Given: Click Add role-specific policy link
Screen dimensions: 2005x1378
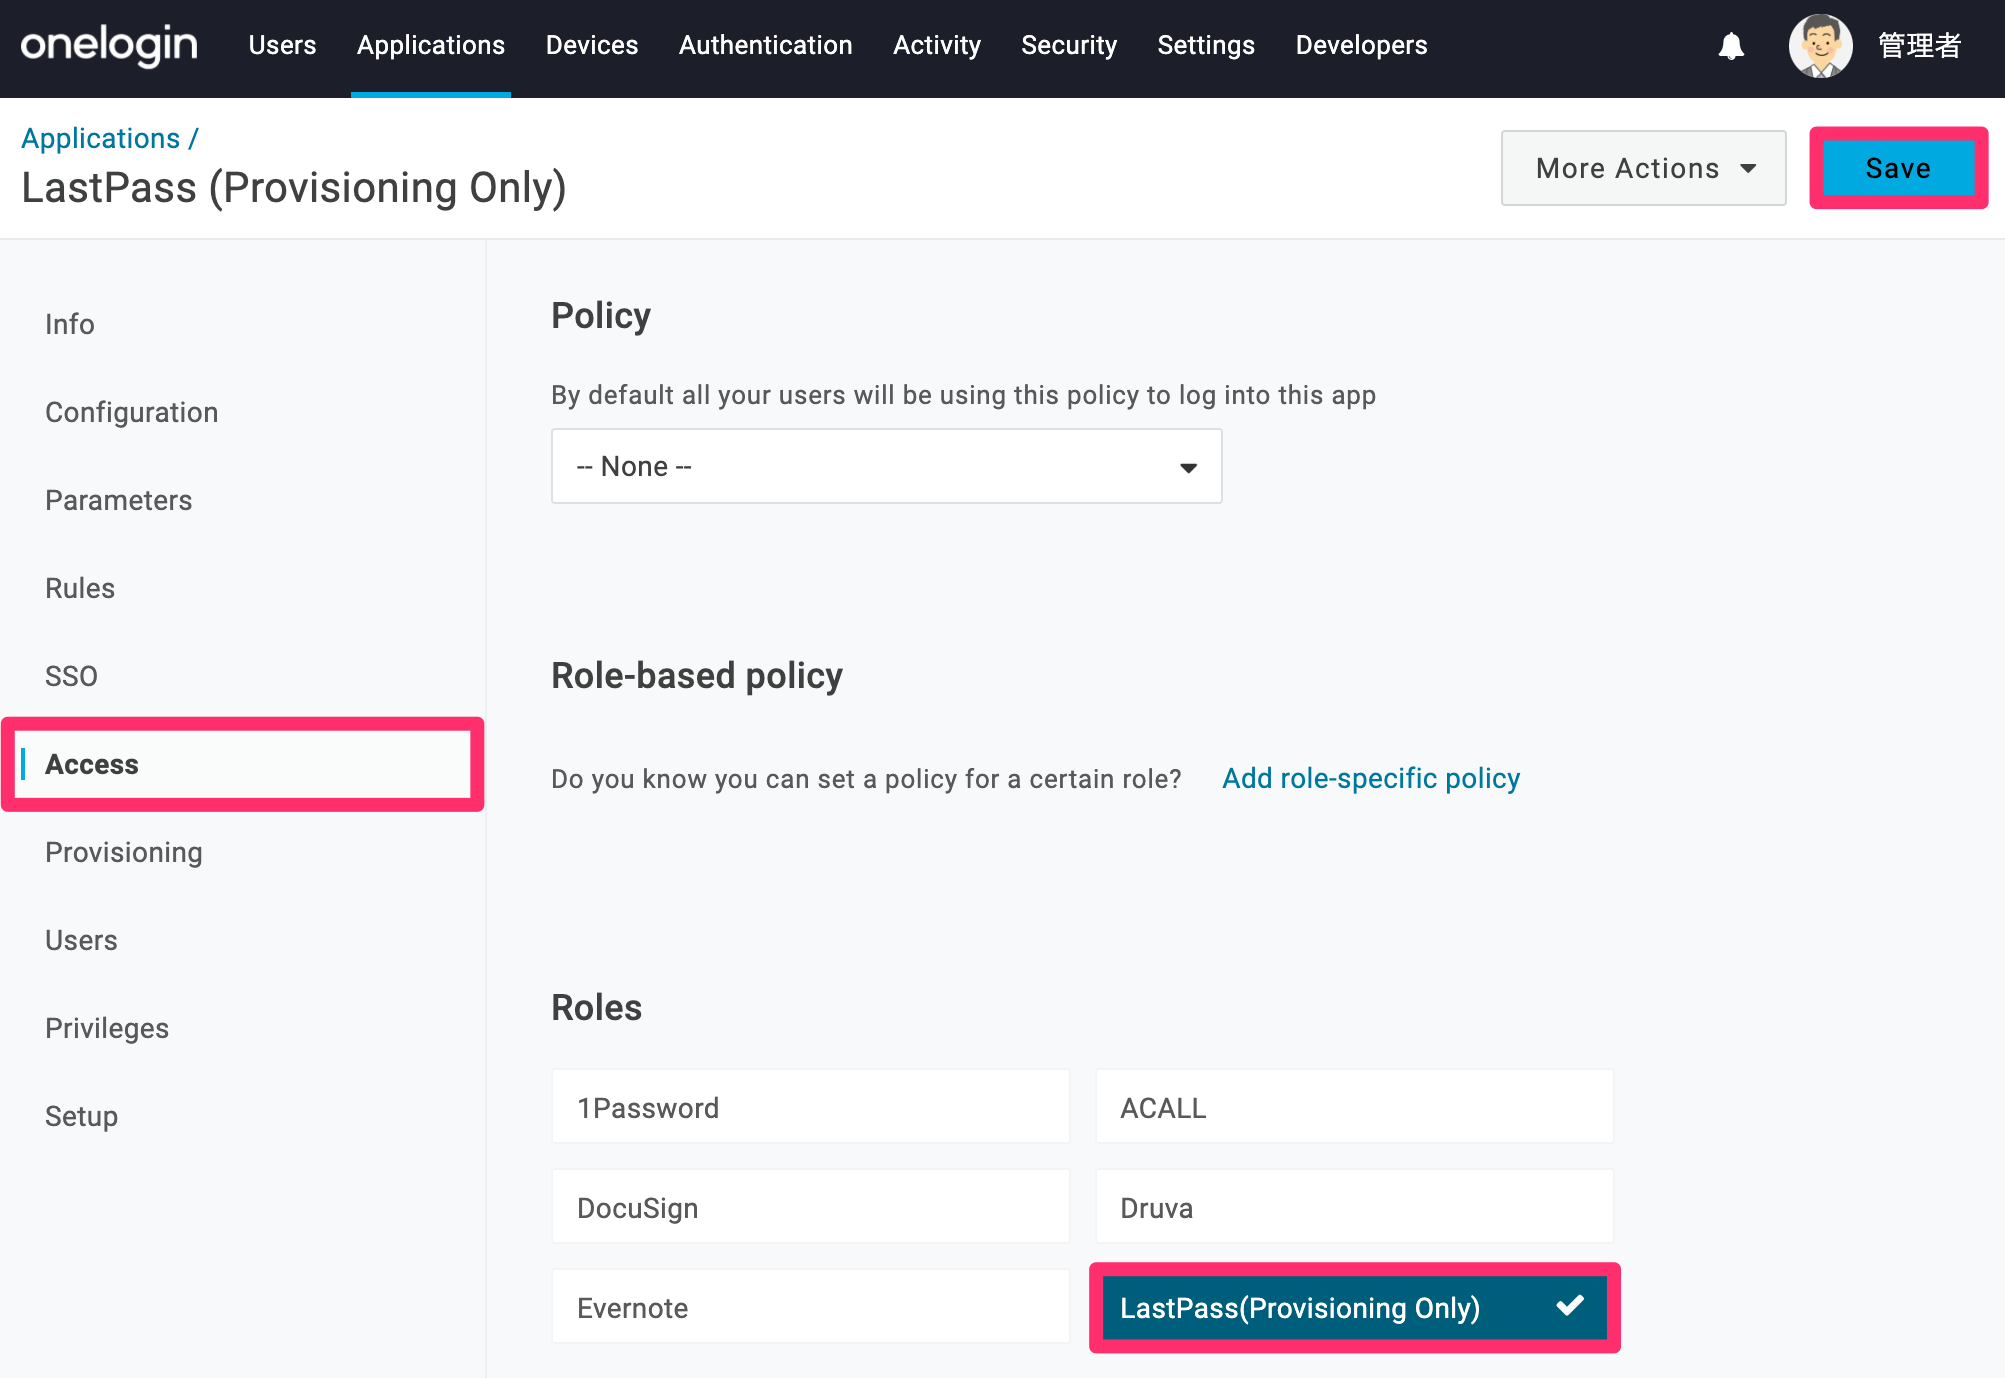Looking at the screenshot, I should point(1371,778).
